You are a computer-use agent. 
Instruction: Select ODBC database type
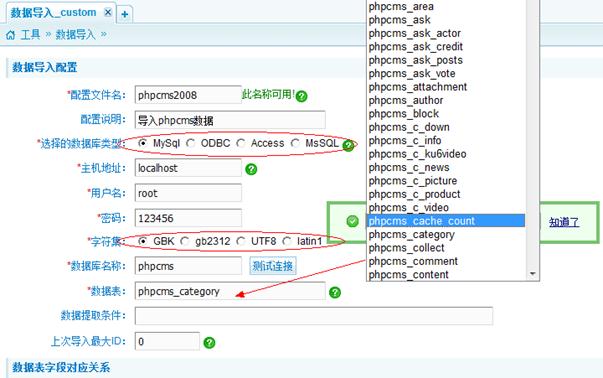pos(191,143)
